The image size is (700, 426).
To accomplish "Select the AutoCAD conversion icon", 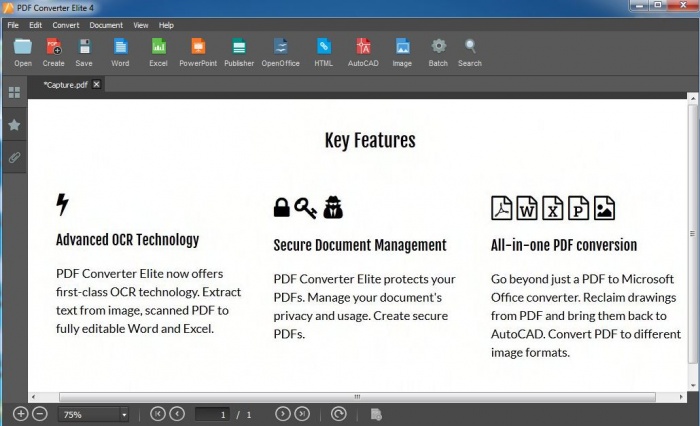I will pyautogui.click(x=363, y=52).
